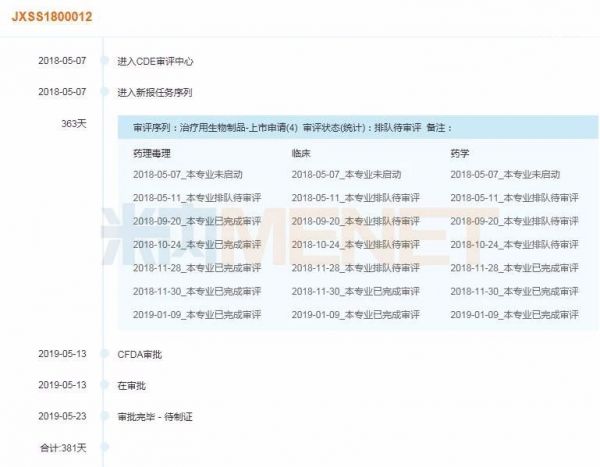Select the 临床 column header
This screenshot has height=467, width=600.
pos(302,154)
